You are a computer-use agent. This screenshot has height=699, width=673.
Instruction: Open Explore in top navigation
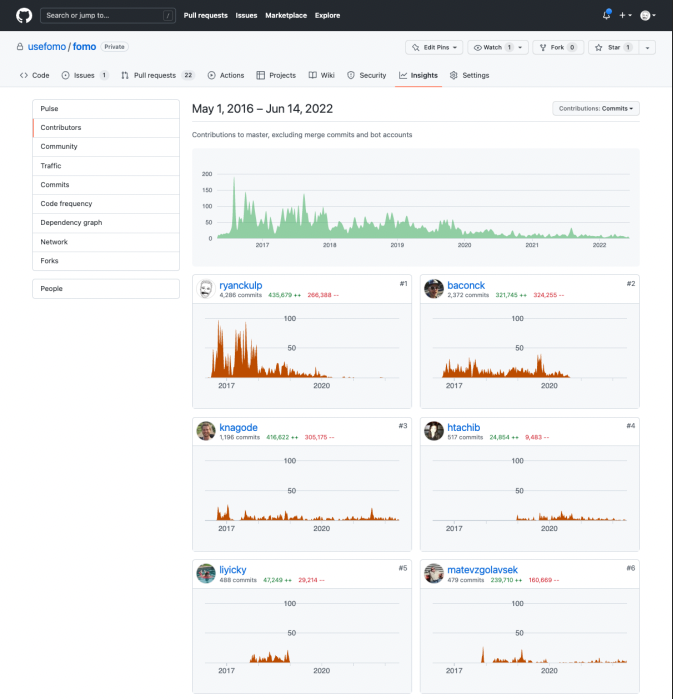[x=327, y=15]
